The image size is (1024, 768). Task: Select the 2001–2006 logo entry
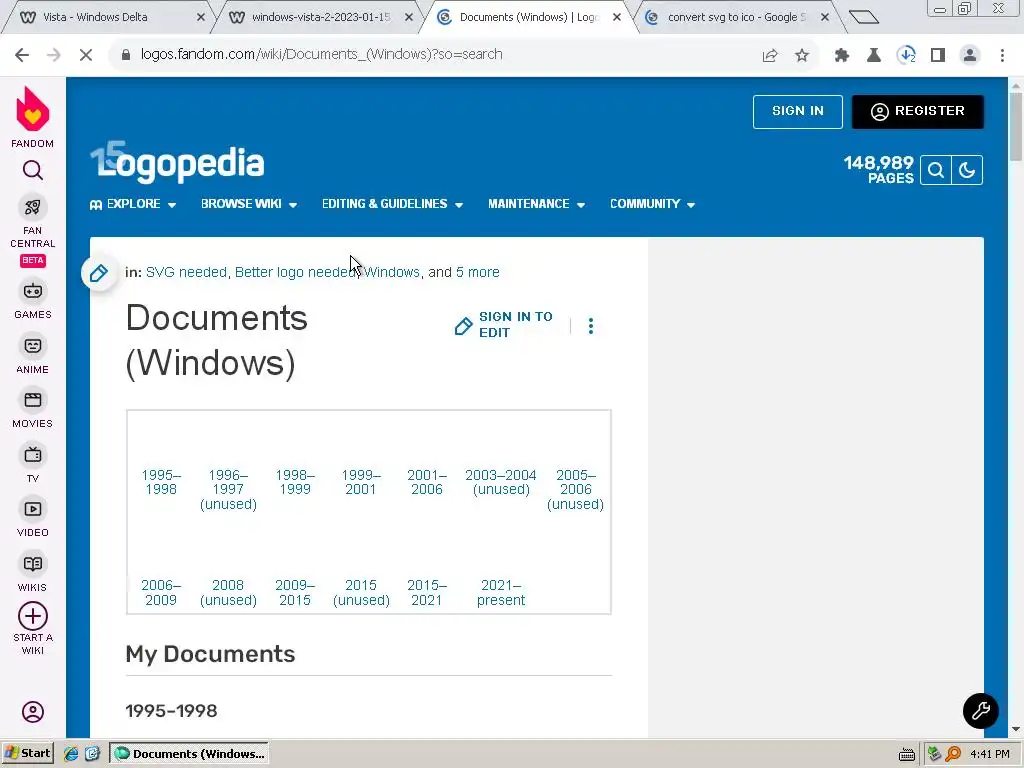pos(426,482)
